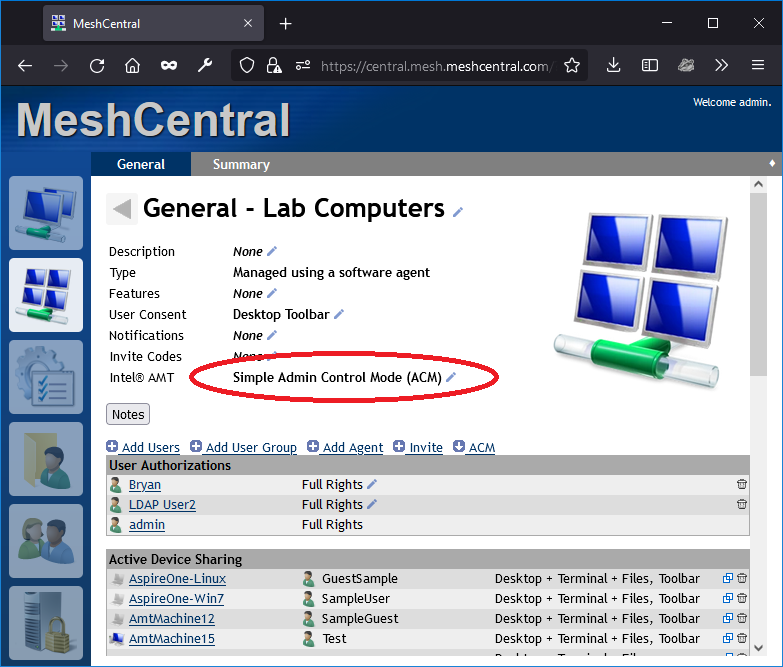Image resolution: width=783 pixels, height=667 pixels.
Task: Edit User Consent Desktop Toolbar setting
Action: [x=339, y=315]
